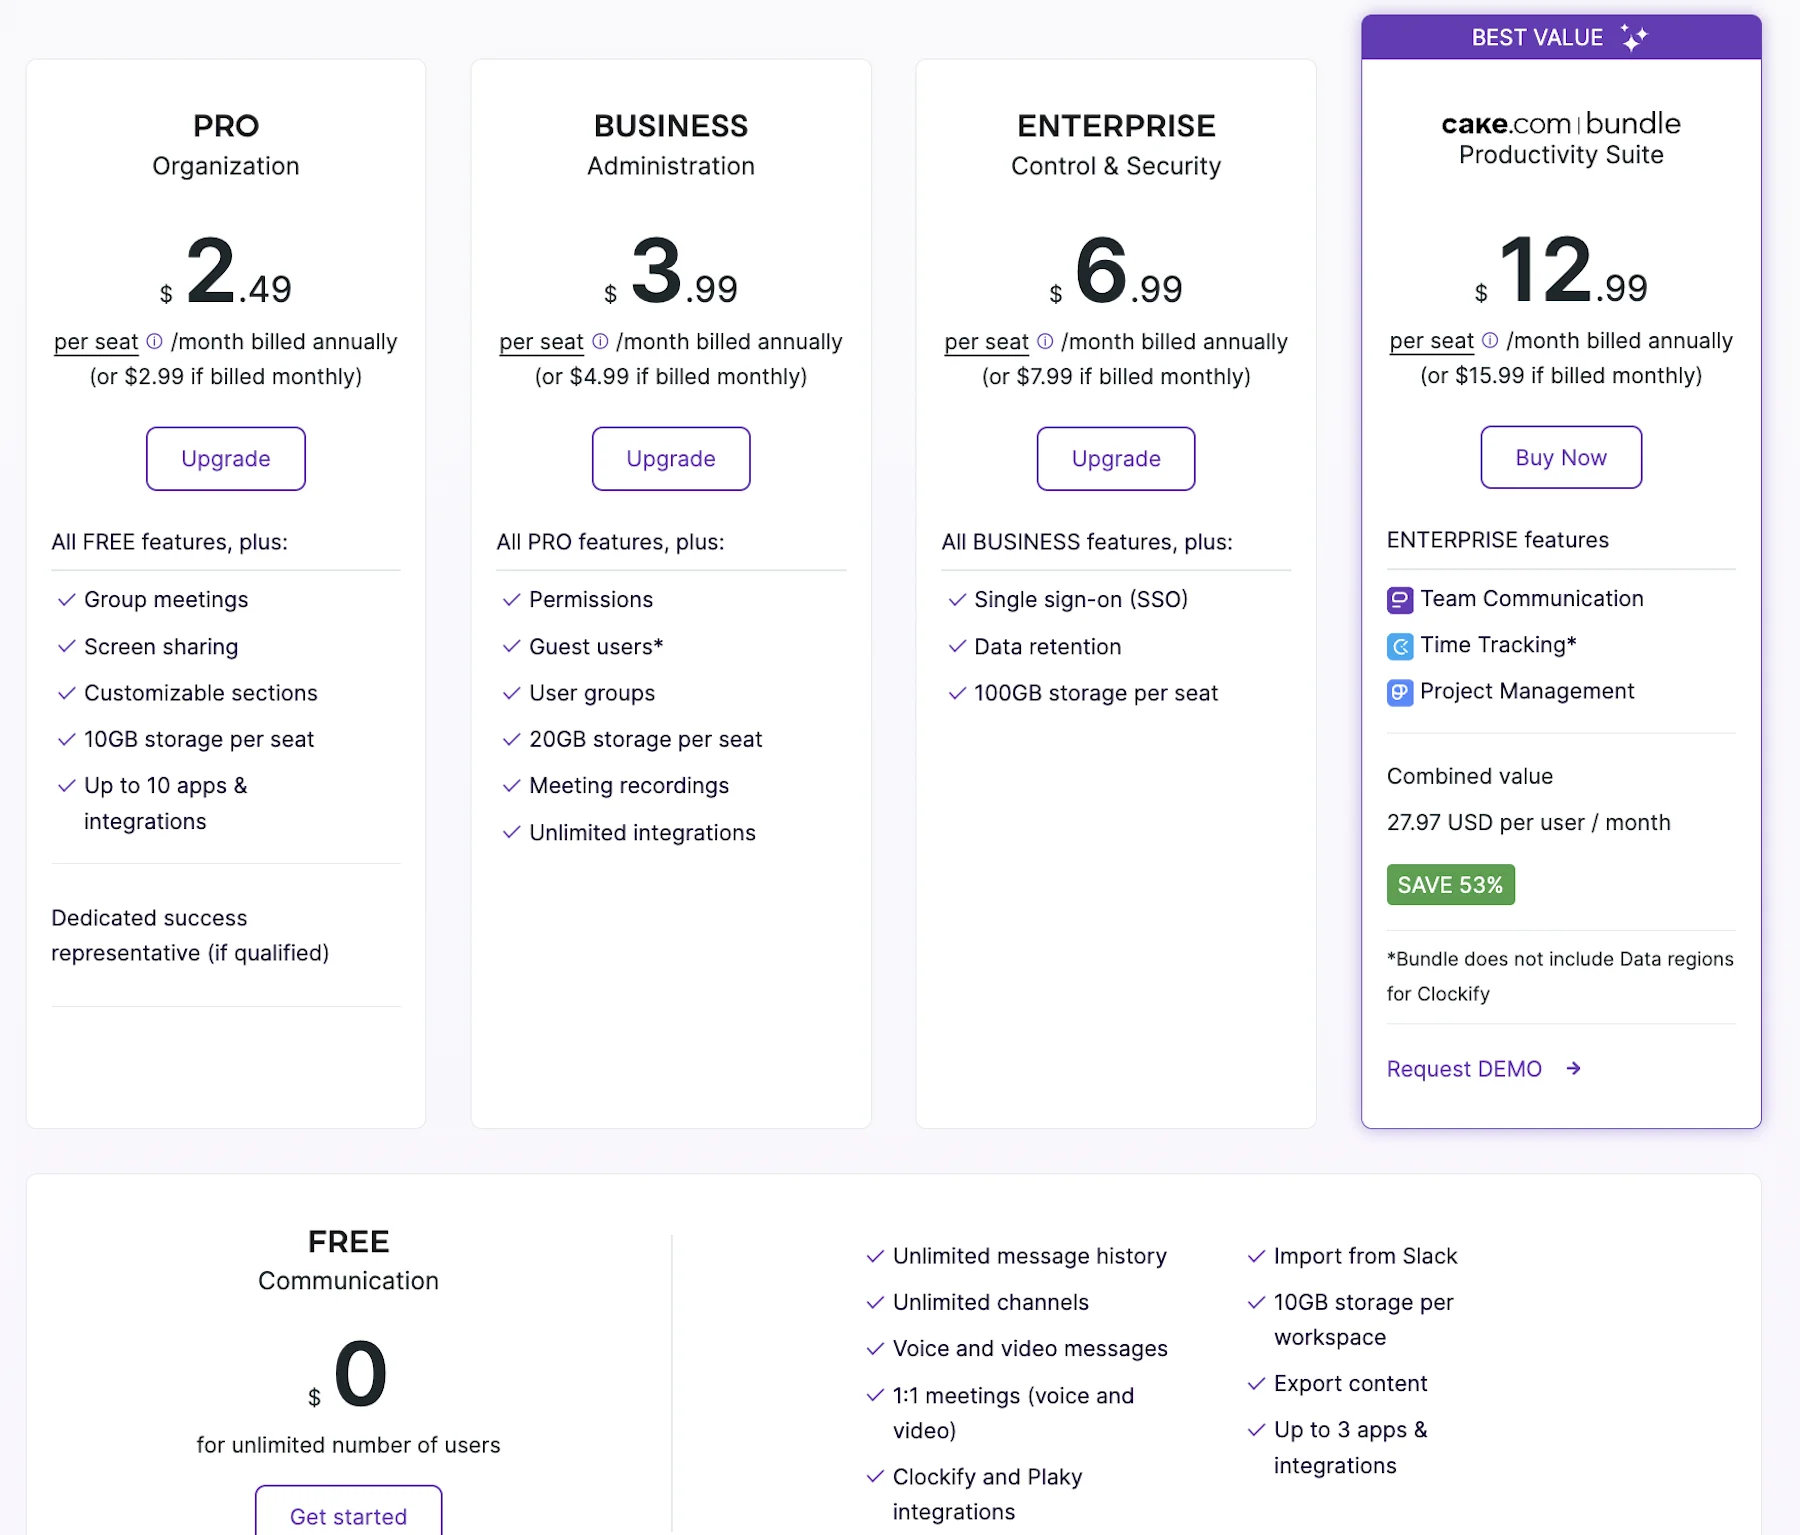
Task: Open the Request DEMO link
Action: point(1463,1069)
